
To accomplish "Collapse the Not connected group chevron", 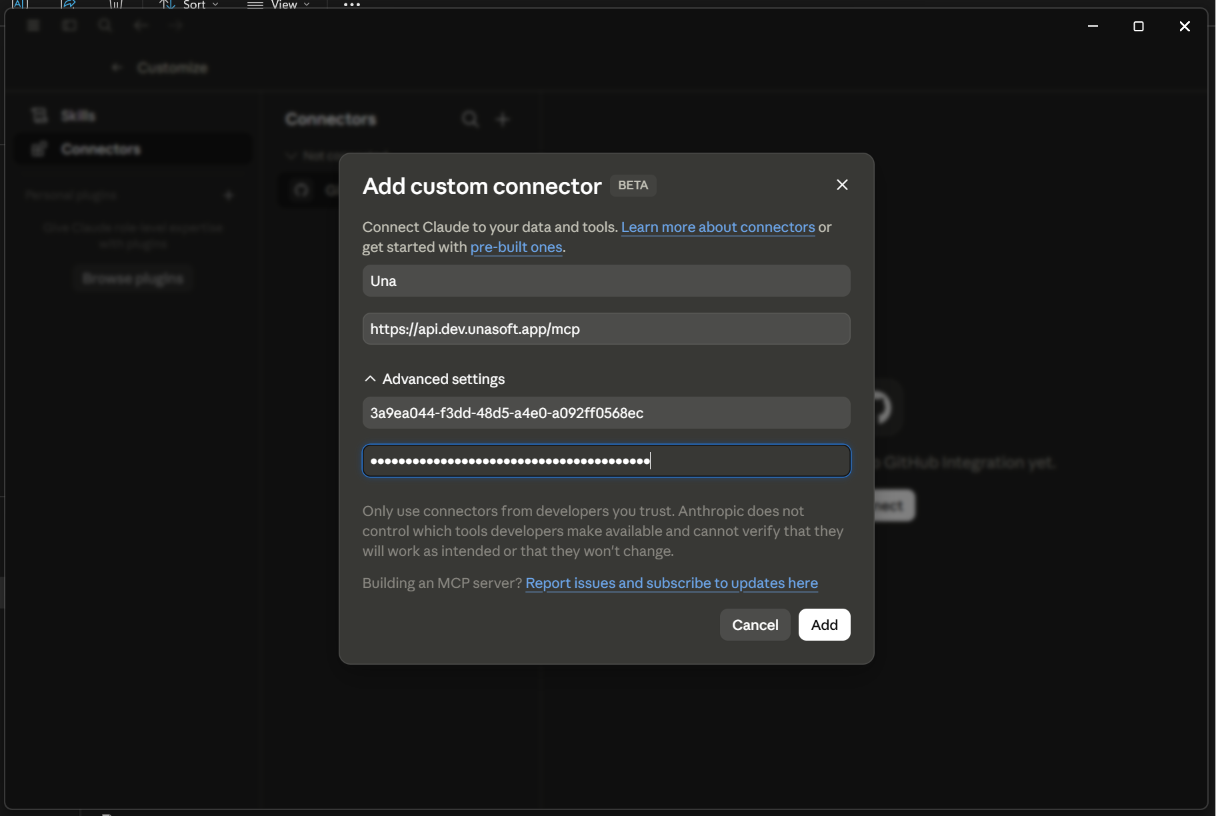I will (x=291, y=156).
